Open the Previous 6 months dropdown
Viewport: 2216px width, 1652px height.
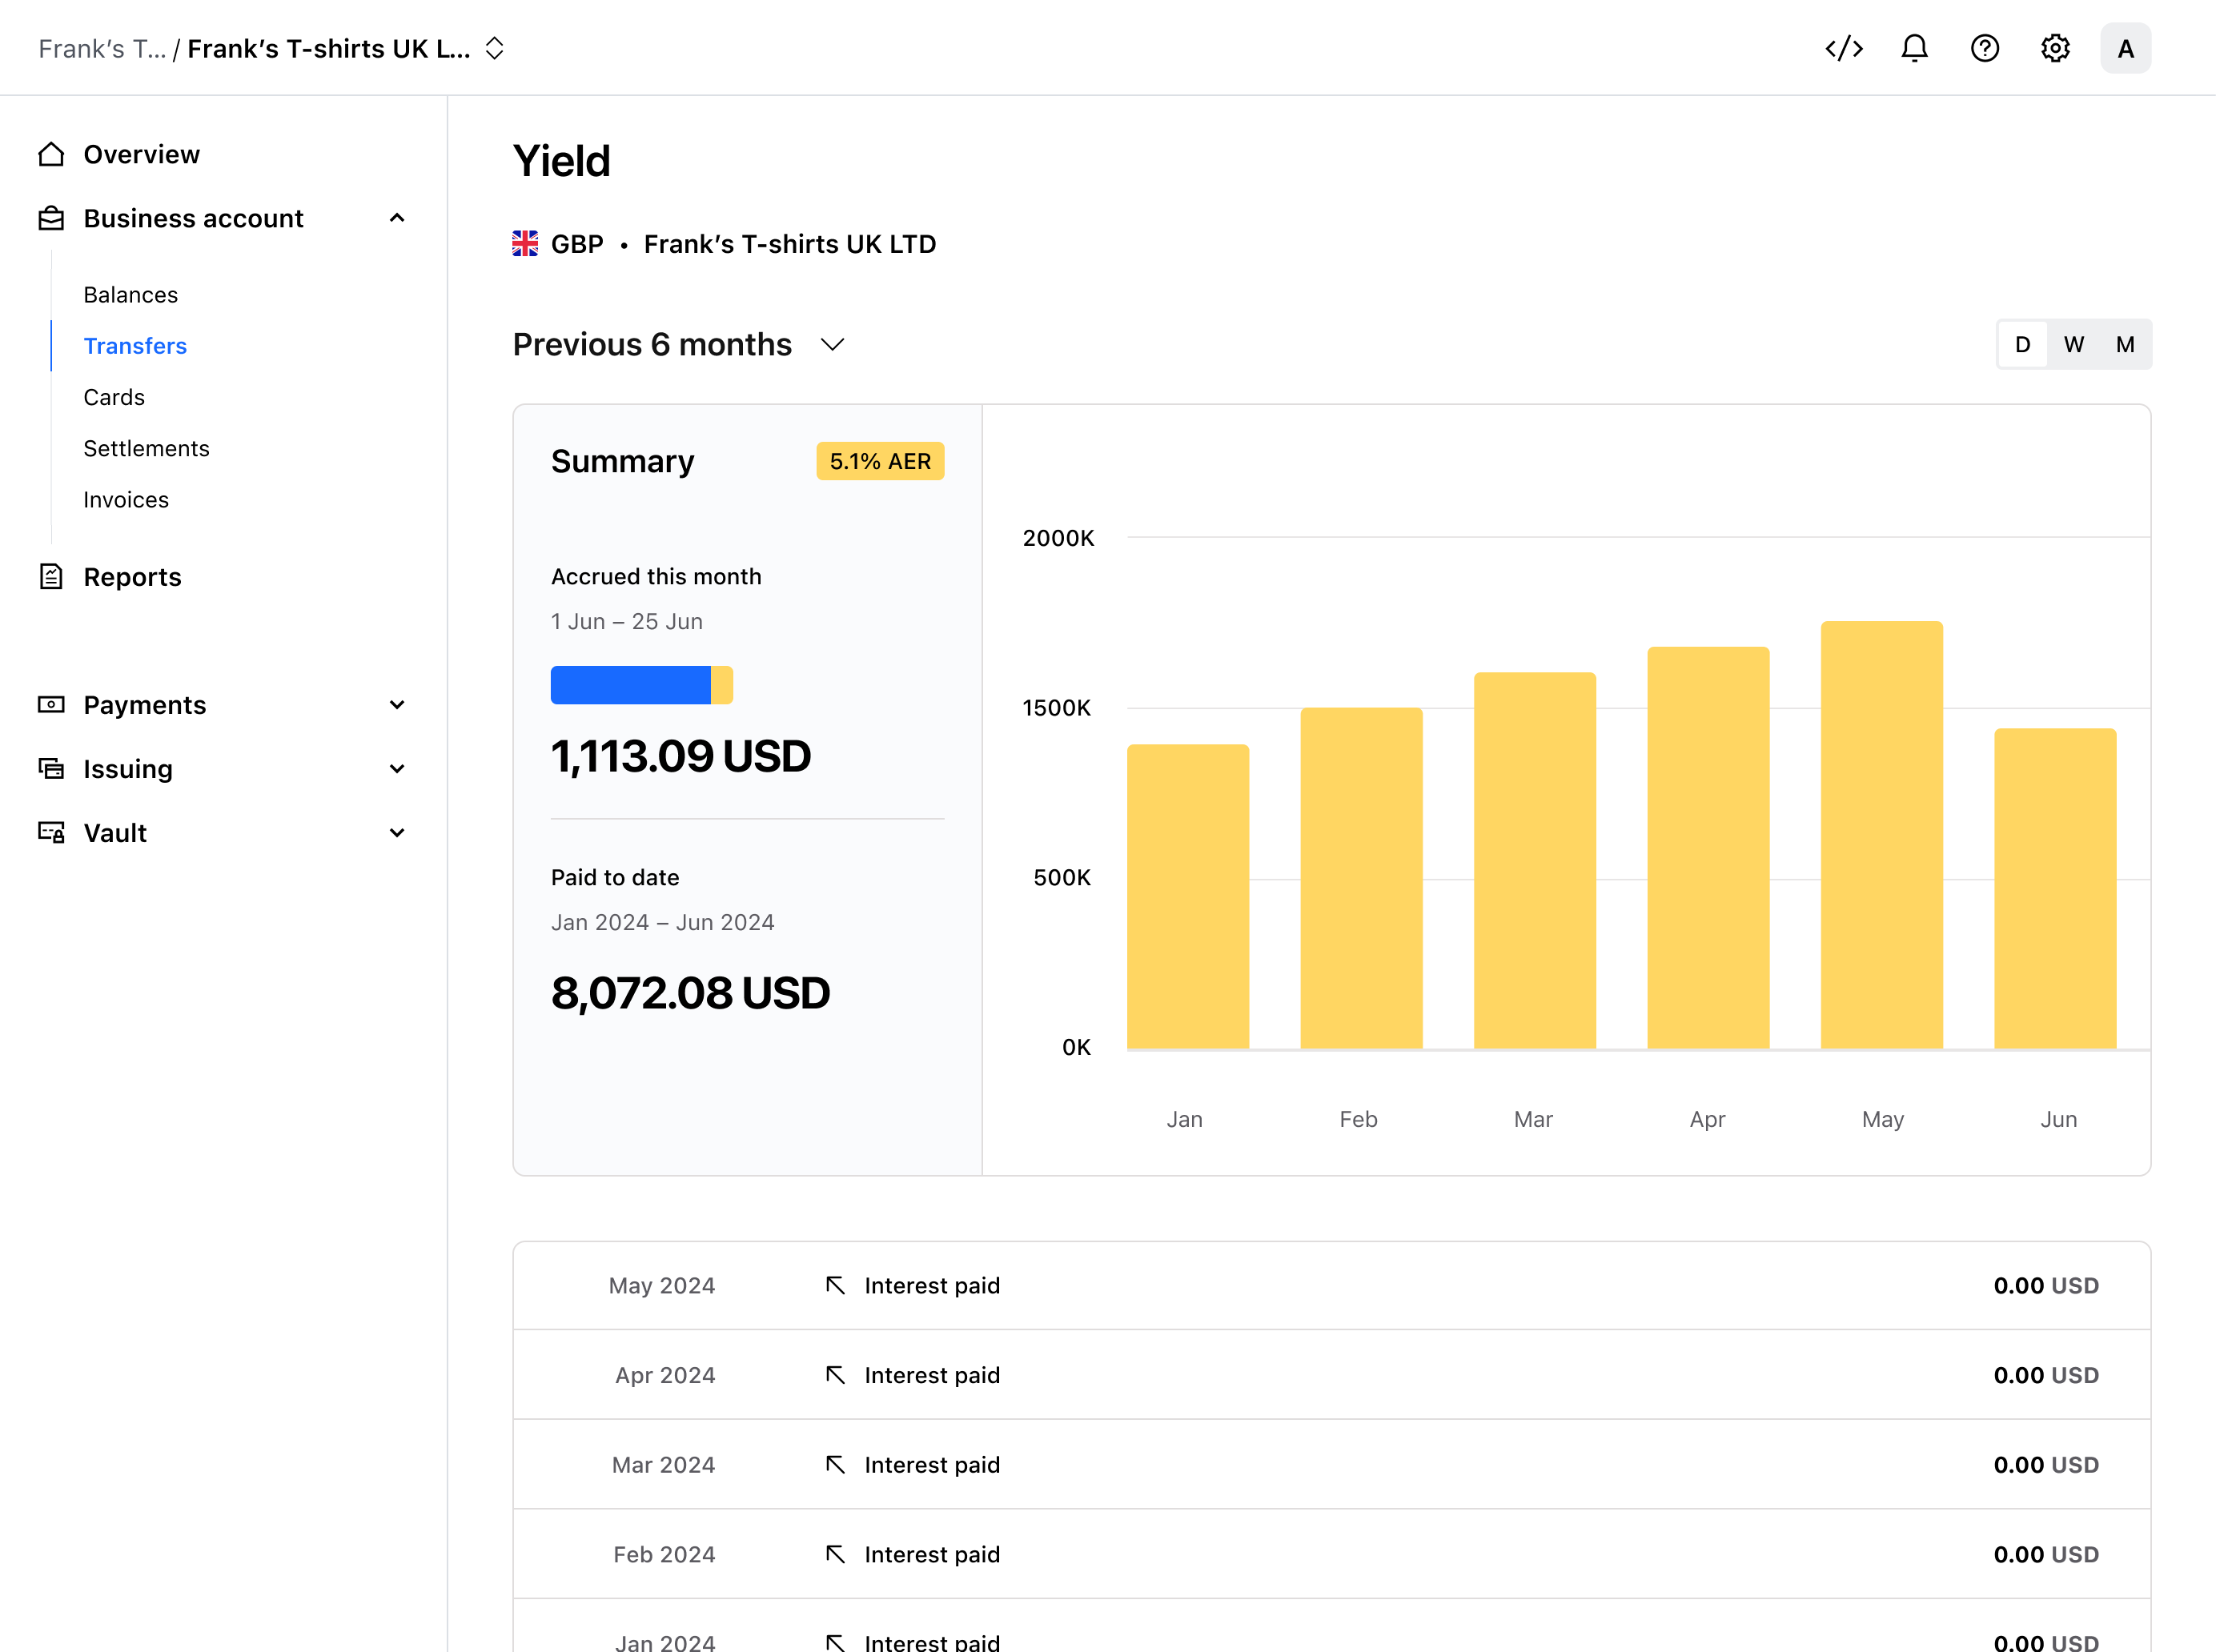679,345
